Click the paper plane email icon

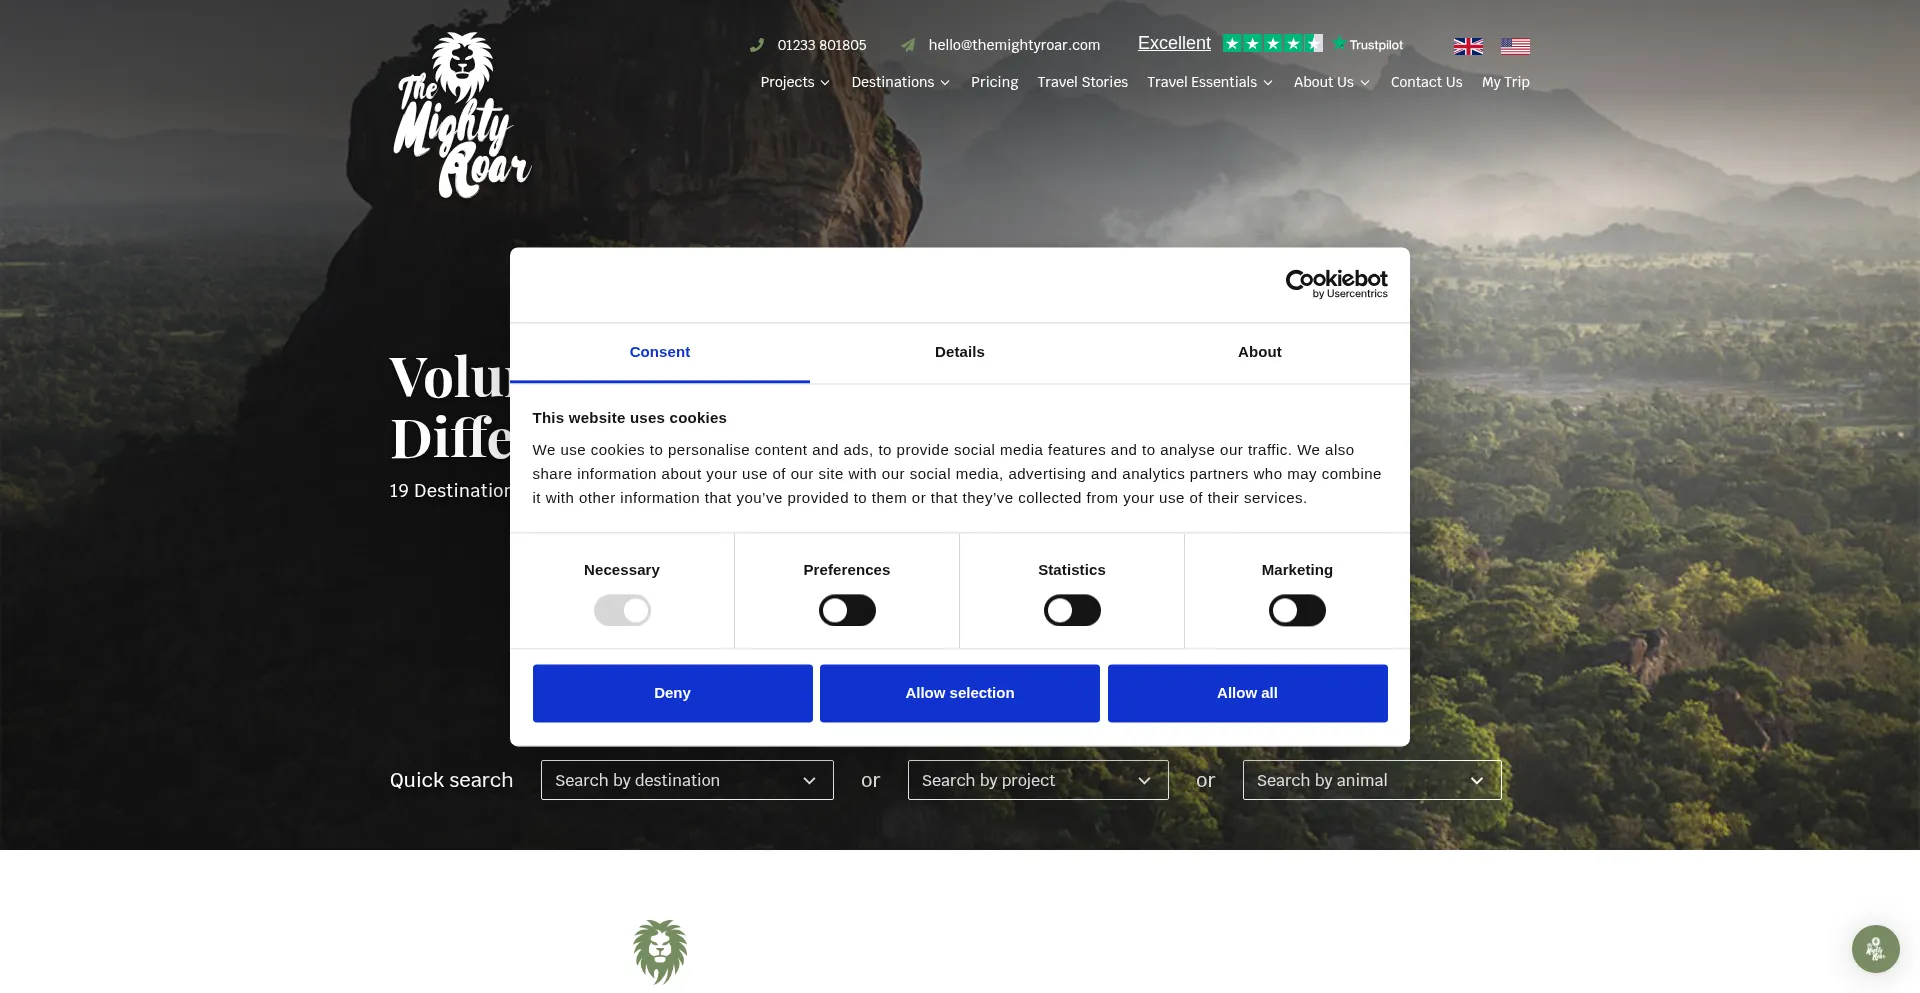pos(908,45)
